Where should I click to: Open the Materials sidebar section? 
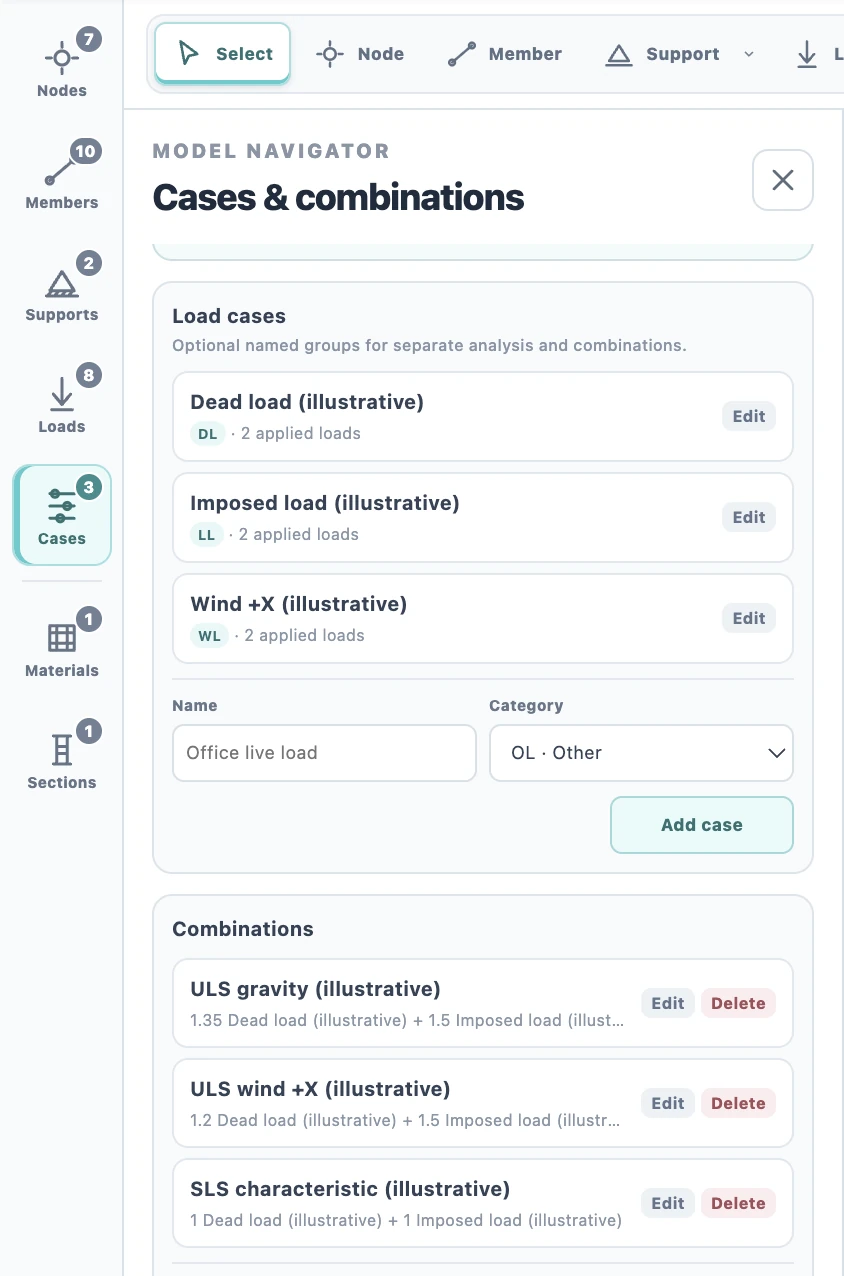[62, 646]
